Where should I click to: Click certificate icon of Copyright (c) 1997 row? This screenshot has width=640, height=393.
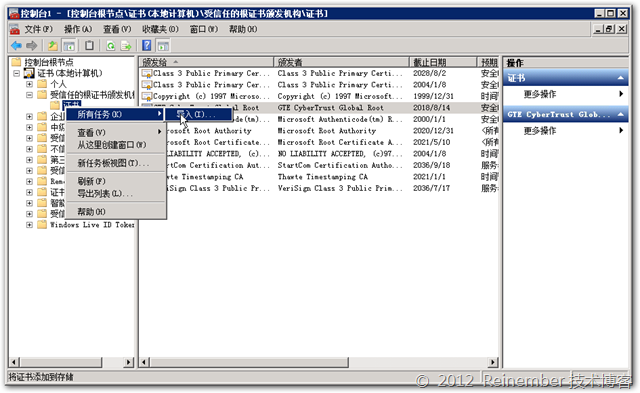pyautogui.click(x=147, y=96)
